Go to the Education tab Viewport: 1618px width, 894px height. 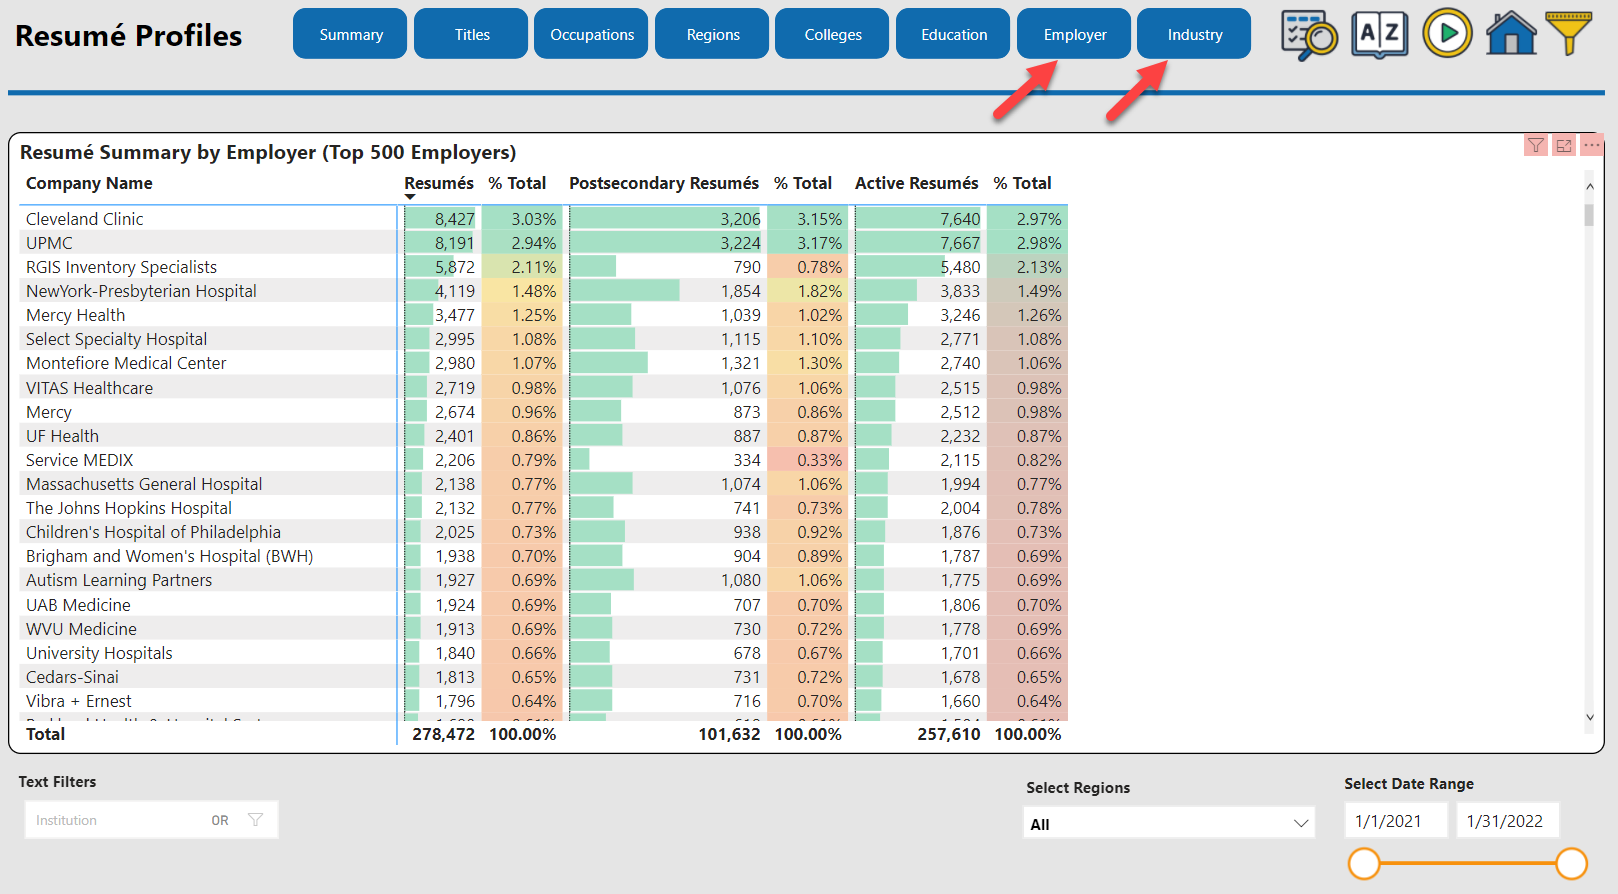(x=953, y=34)
